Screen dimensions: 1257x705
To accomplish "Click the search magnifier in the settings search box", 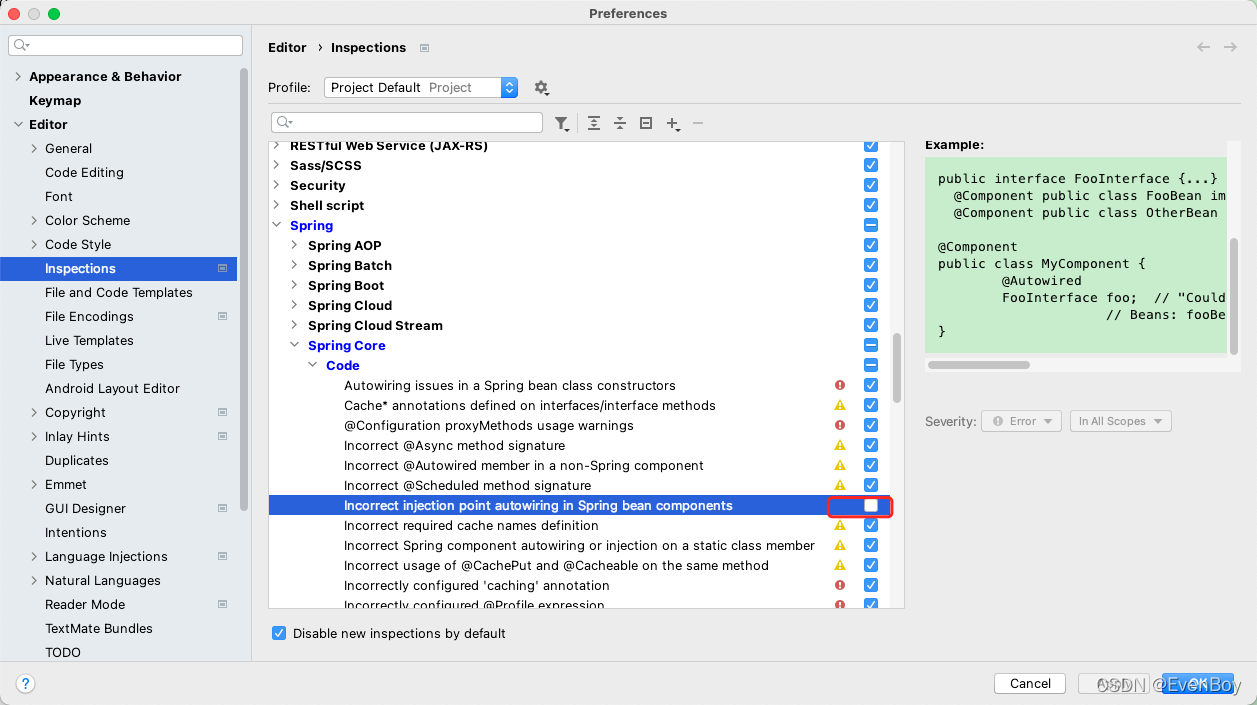I will click(21, 46).
